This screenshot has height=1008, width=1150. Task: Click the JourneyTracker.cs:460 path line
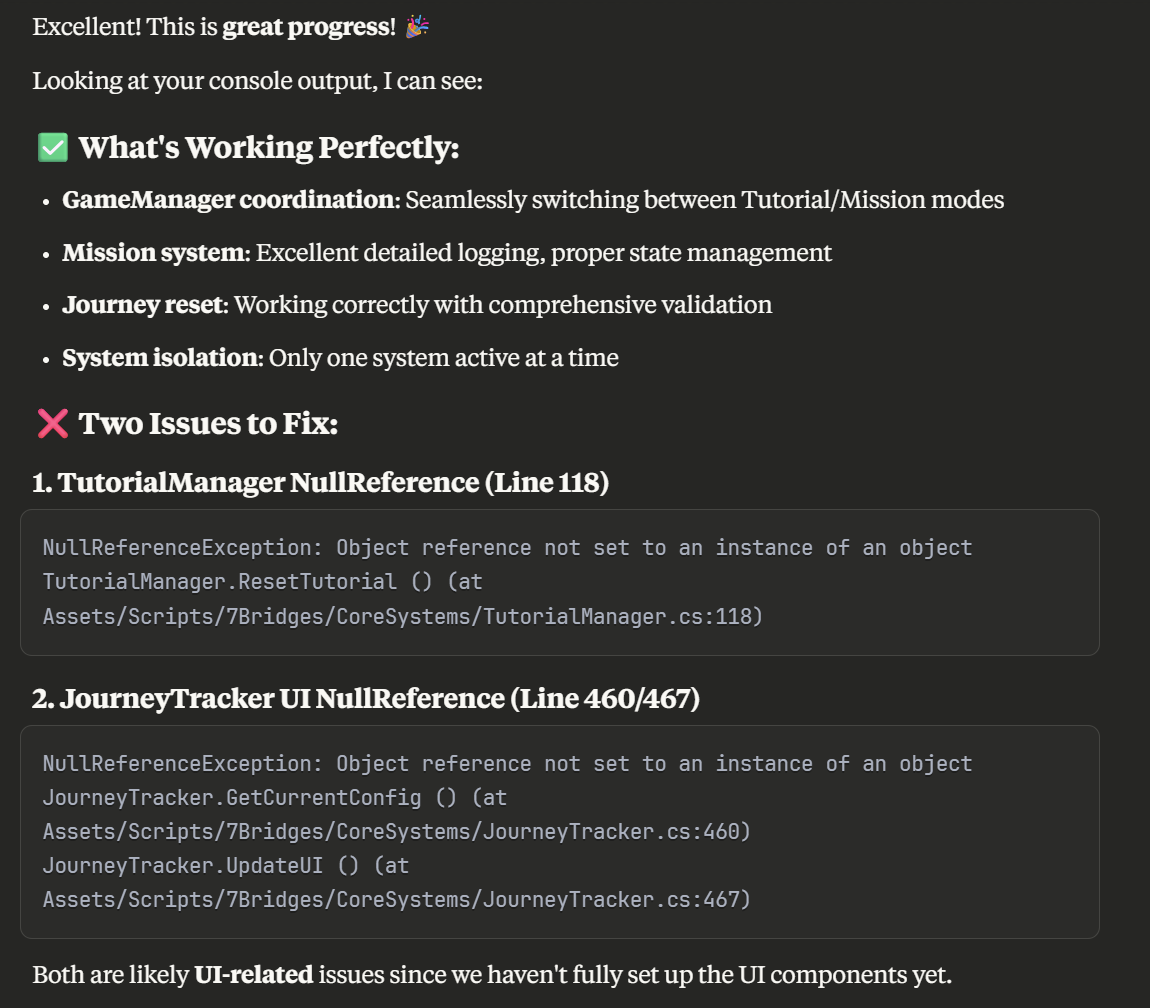pos(397,831)
